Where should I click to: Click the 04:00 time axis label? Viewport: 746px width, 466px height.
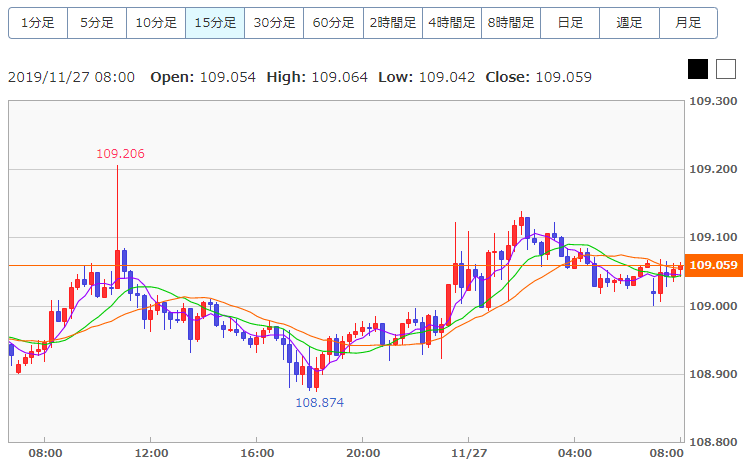tap(575, 453)
